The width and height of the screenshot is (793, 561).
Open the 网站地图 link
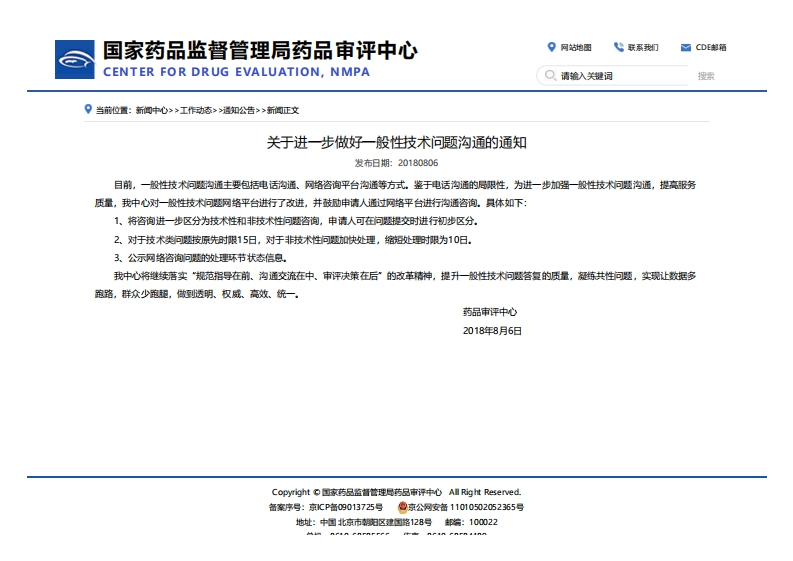(x=576, y=48)
